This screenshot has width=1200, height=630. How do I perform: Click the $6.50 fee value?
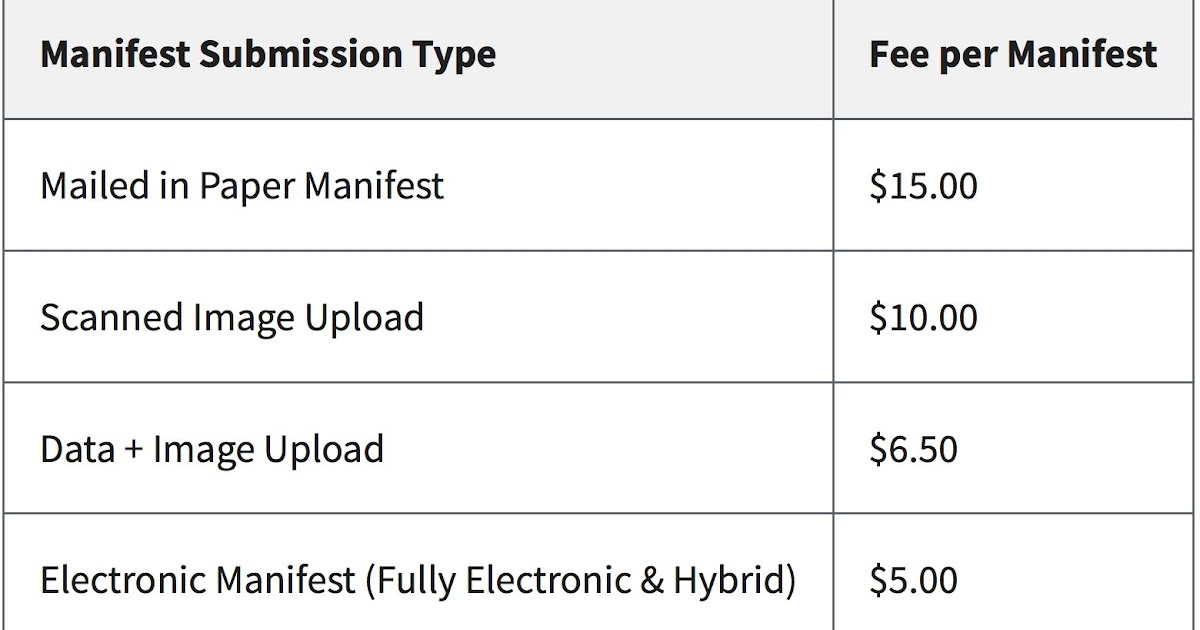(x=913, y=449)
